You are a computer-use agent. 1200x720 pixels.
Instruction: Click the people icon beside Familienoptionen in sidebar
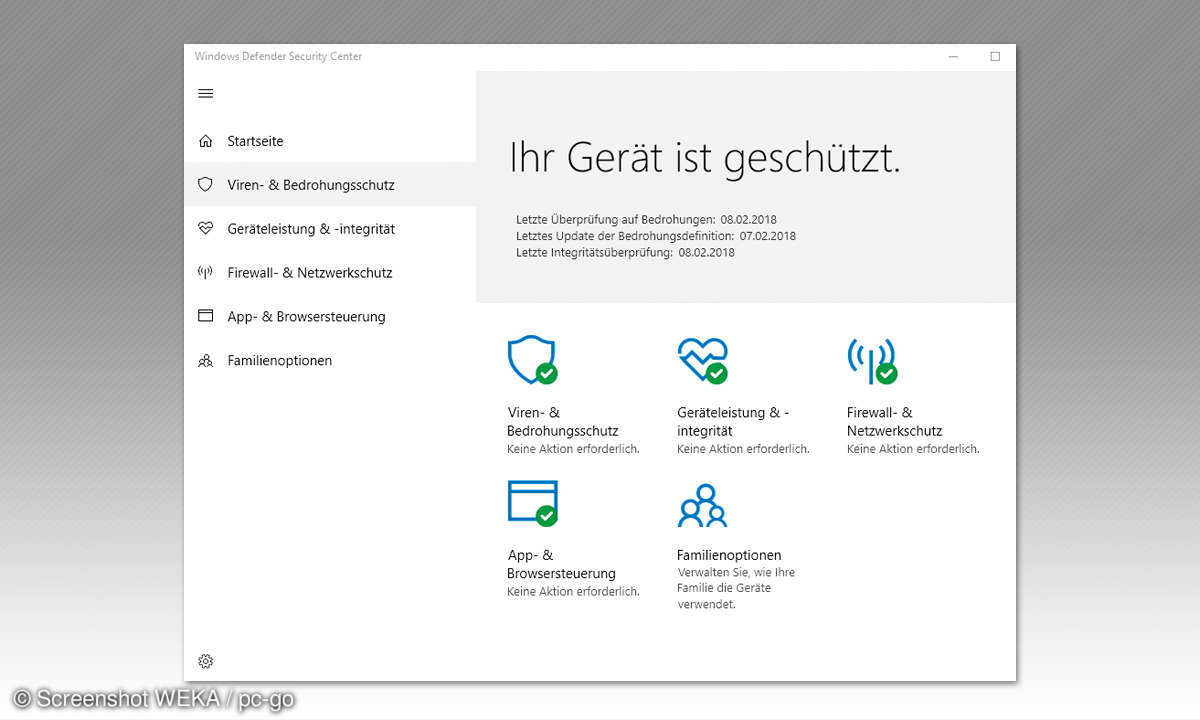click(206, 360)
